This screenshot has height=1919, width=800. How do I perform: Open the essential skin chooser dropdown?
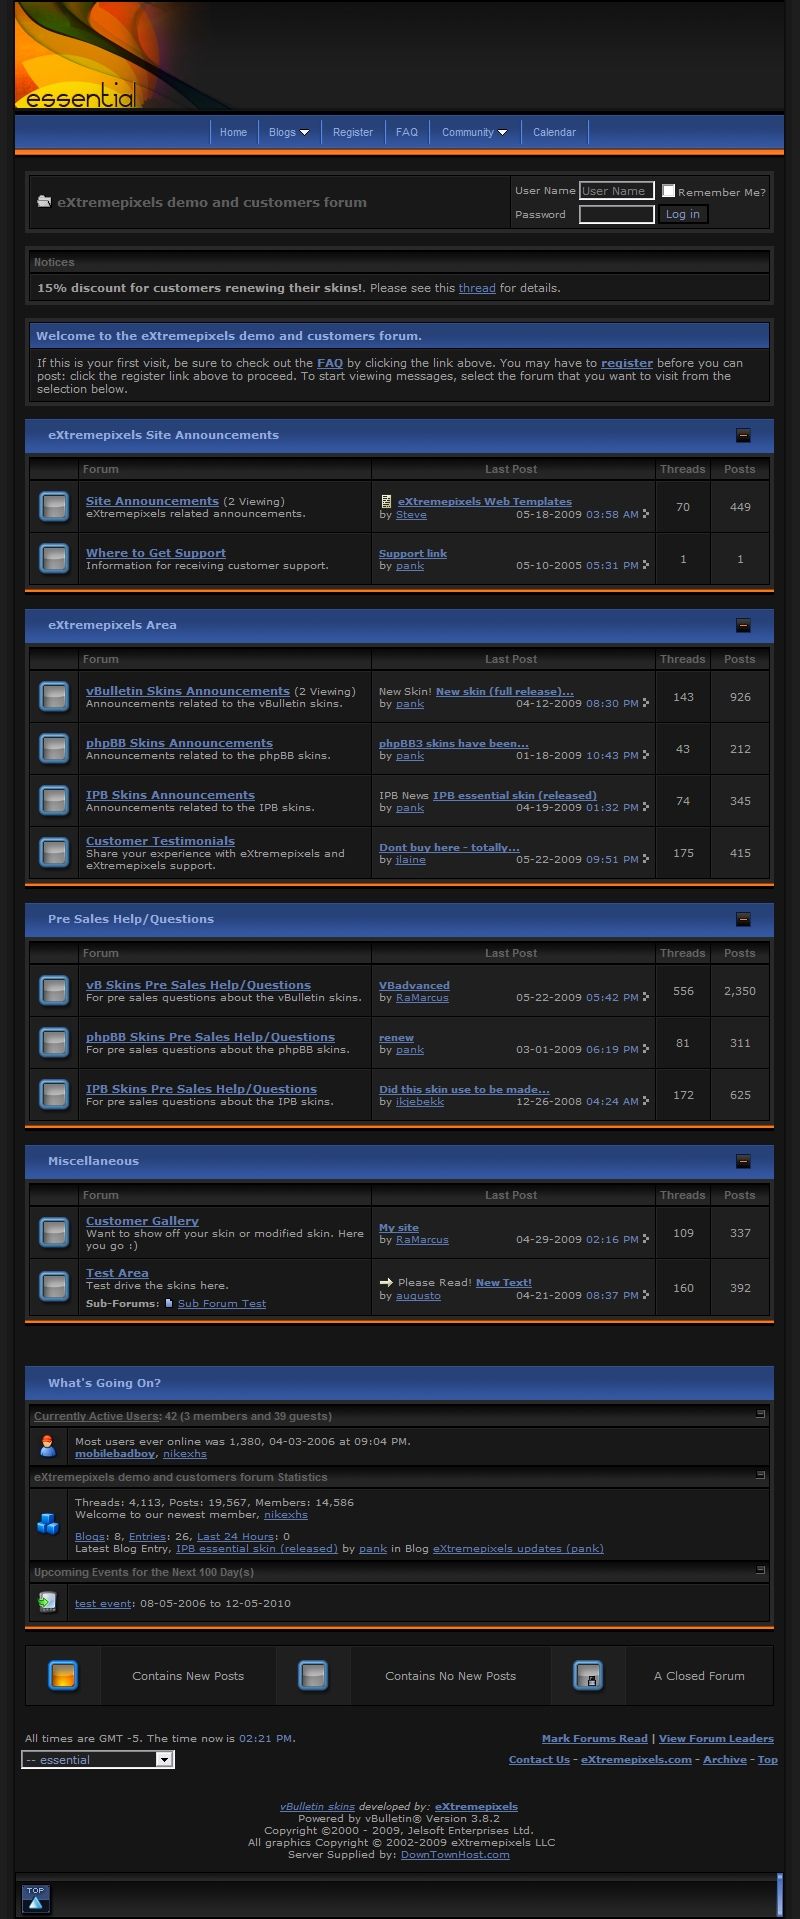click(x=98, y=1759)
